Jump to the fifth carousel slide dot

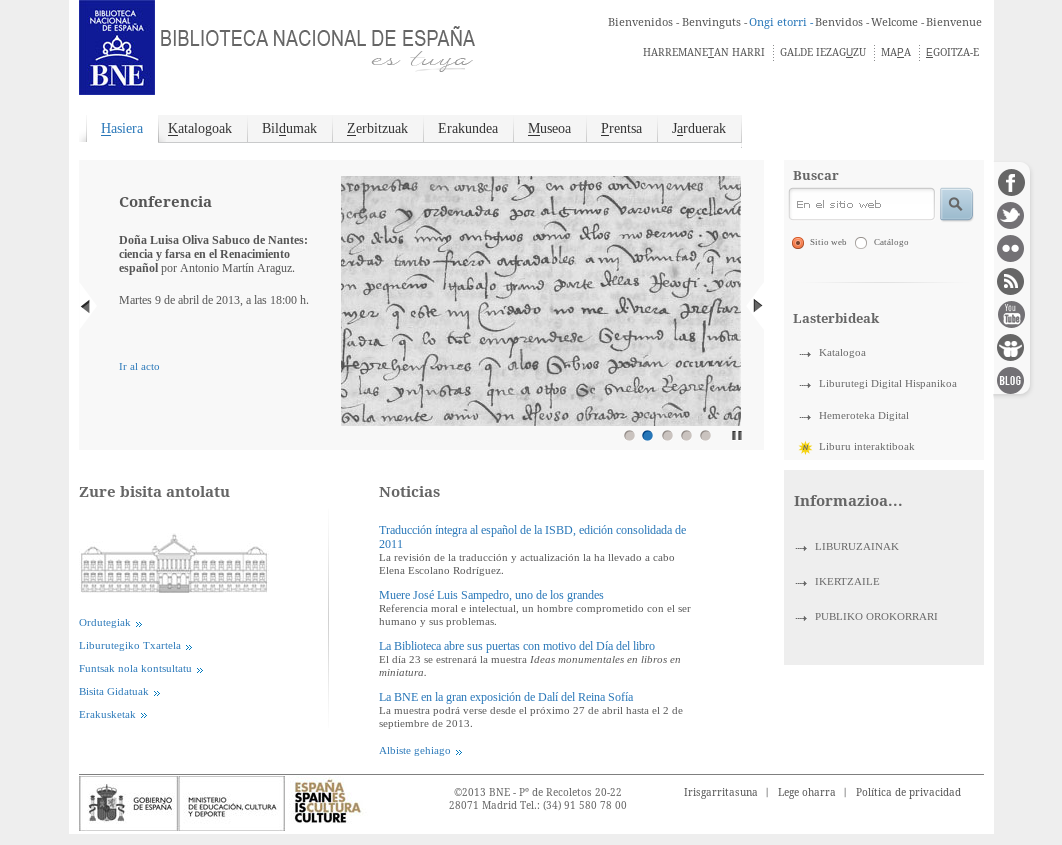click(x=705, y=435)
